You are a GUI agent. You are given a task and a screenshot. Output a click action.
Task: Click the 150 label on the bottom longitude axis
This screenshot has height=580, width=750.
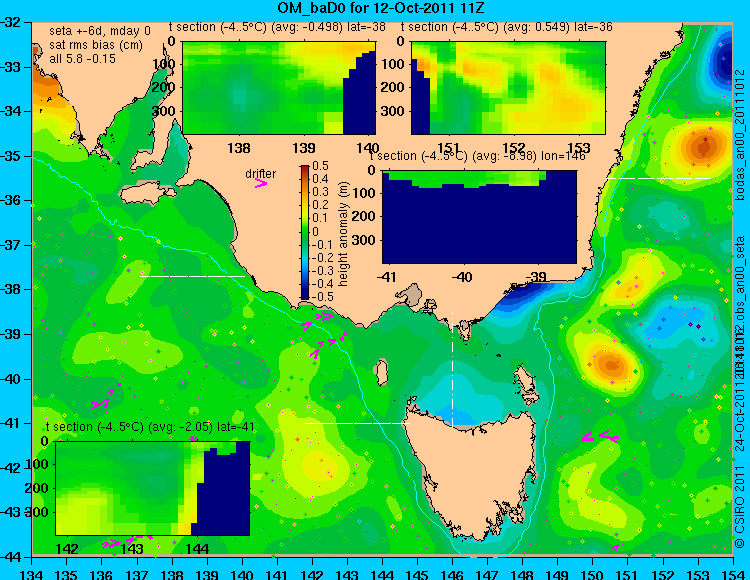[593, 574]
